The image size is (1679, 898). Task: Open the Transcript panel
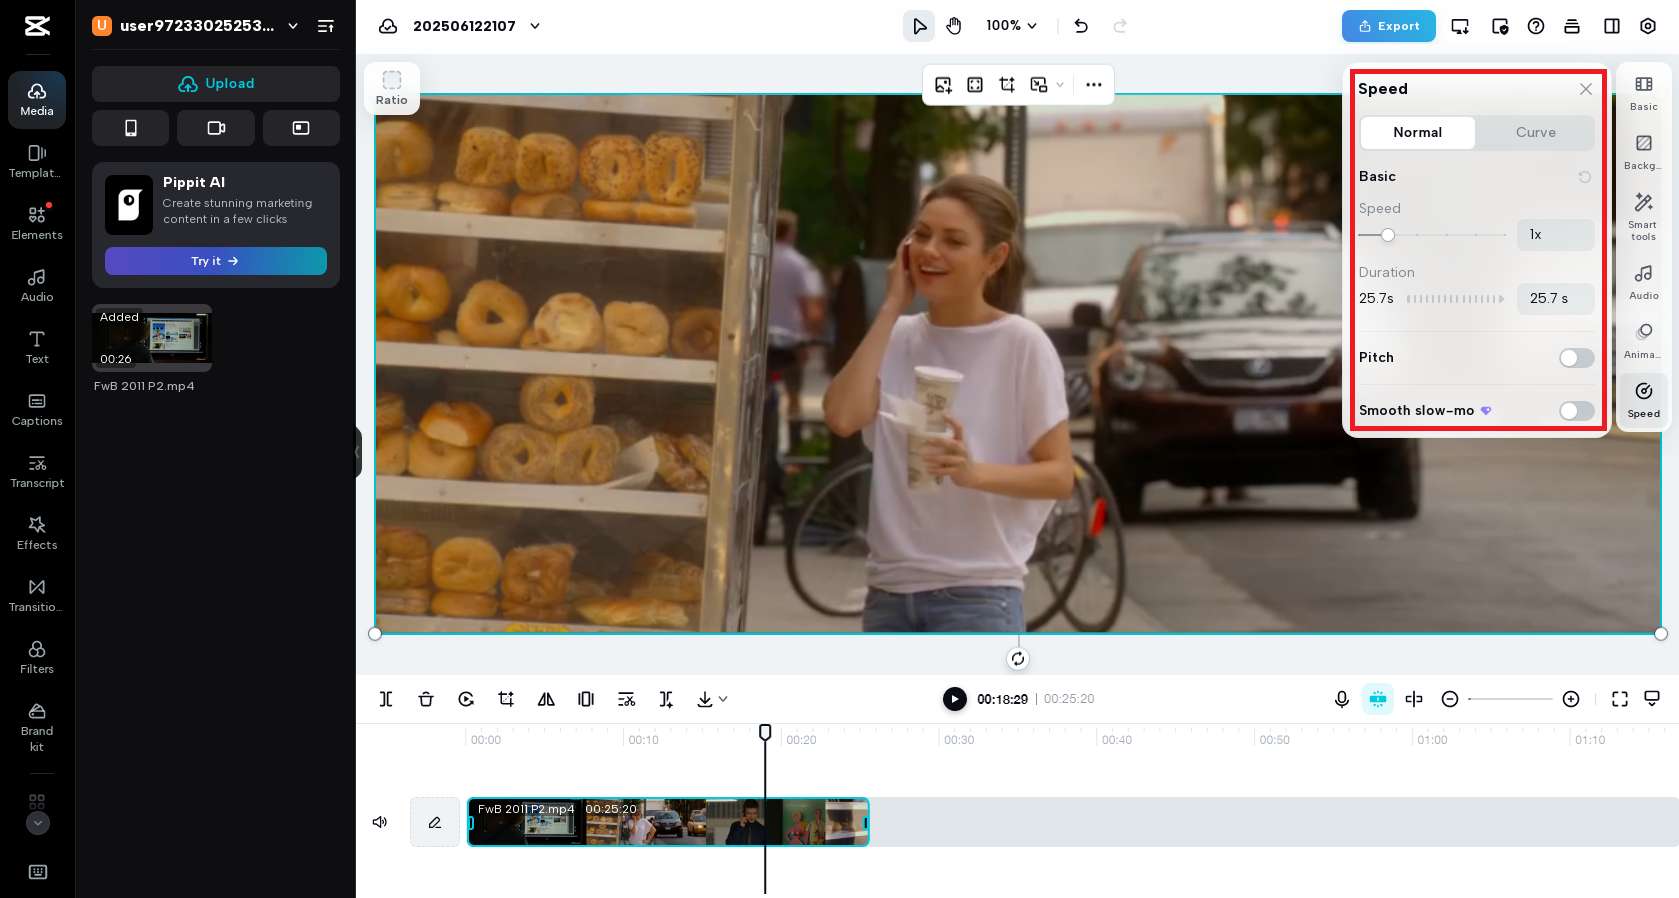coord(37,472)
